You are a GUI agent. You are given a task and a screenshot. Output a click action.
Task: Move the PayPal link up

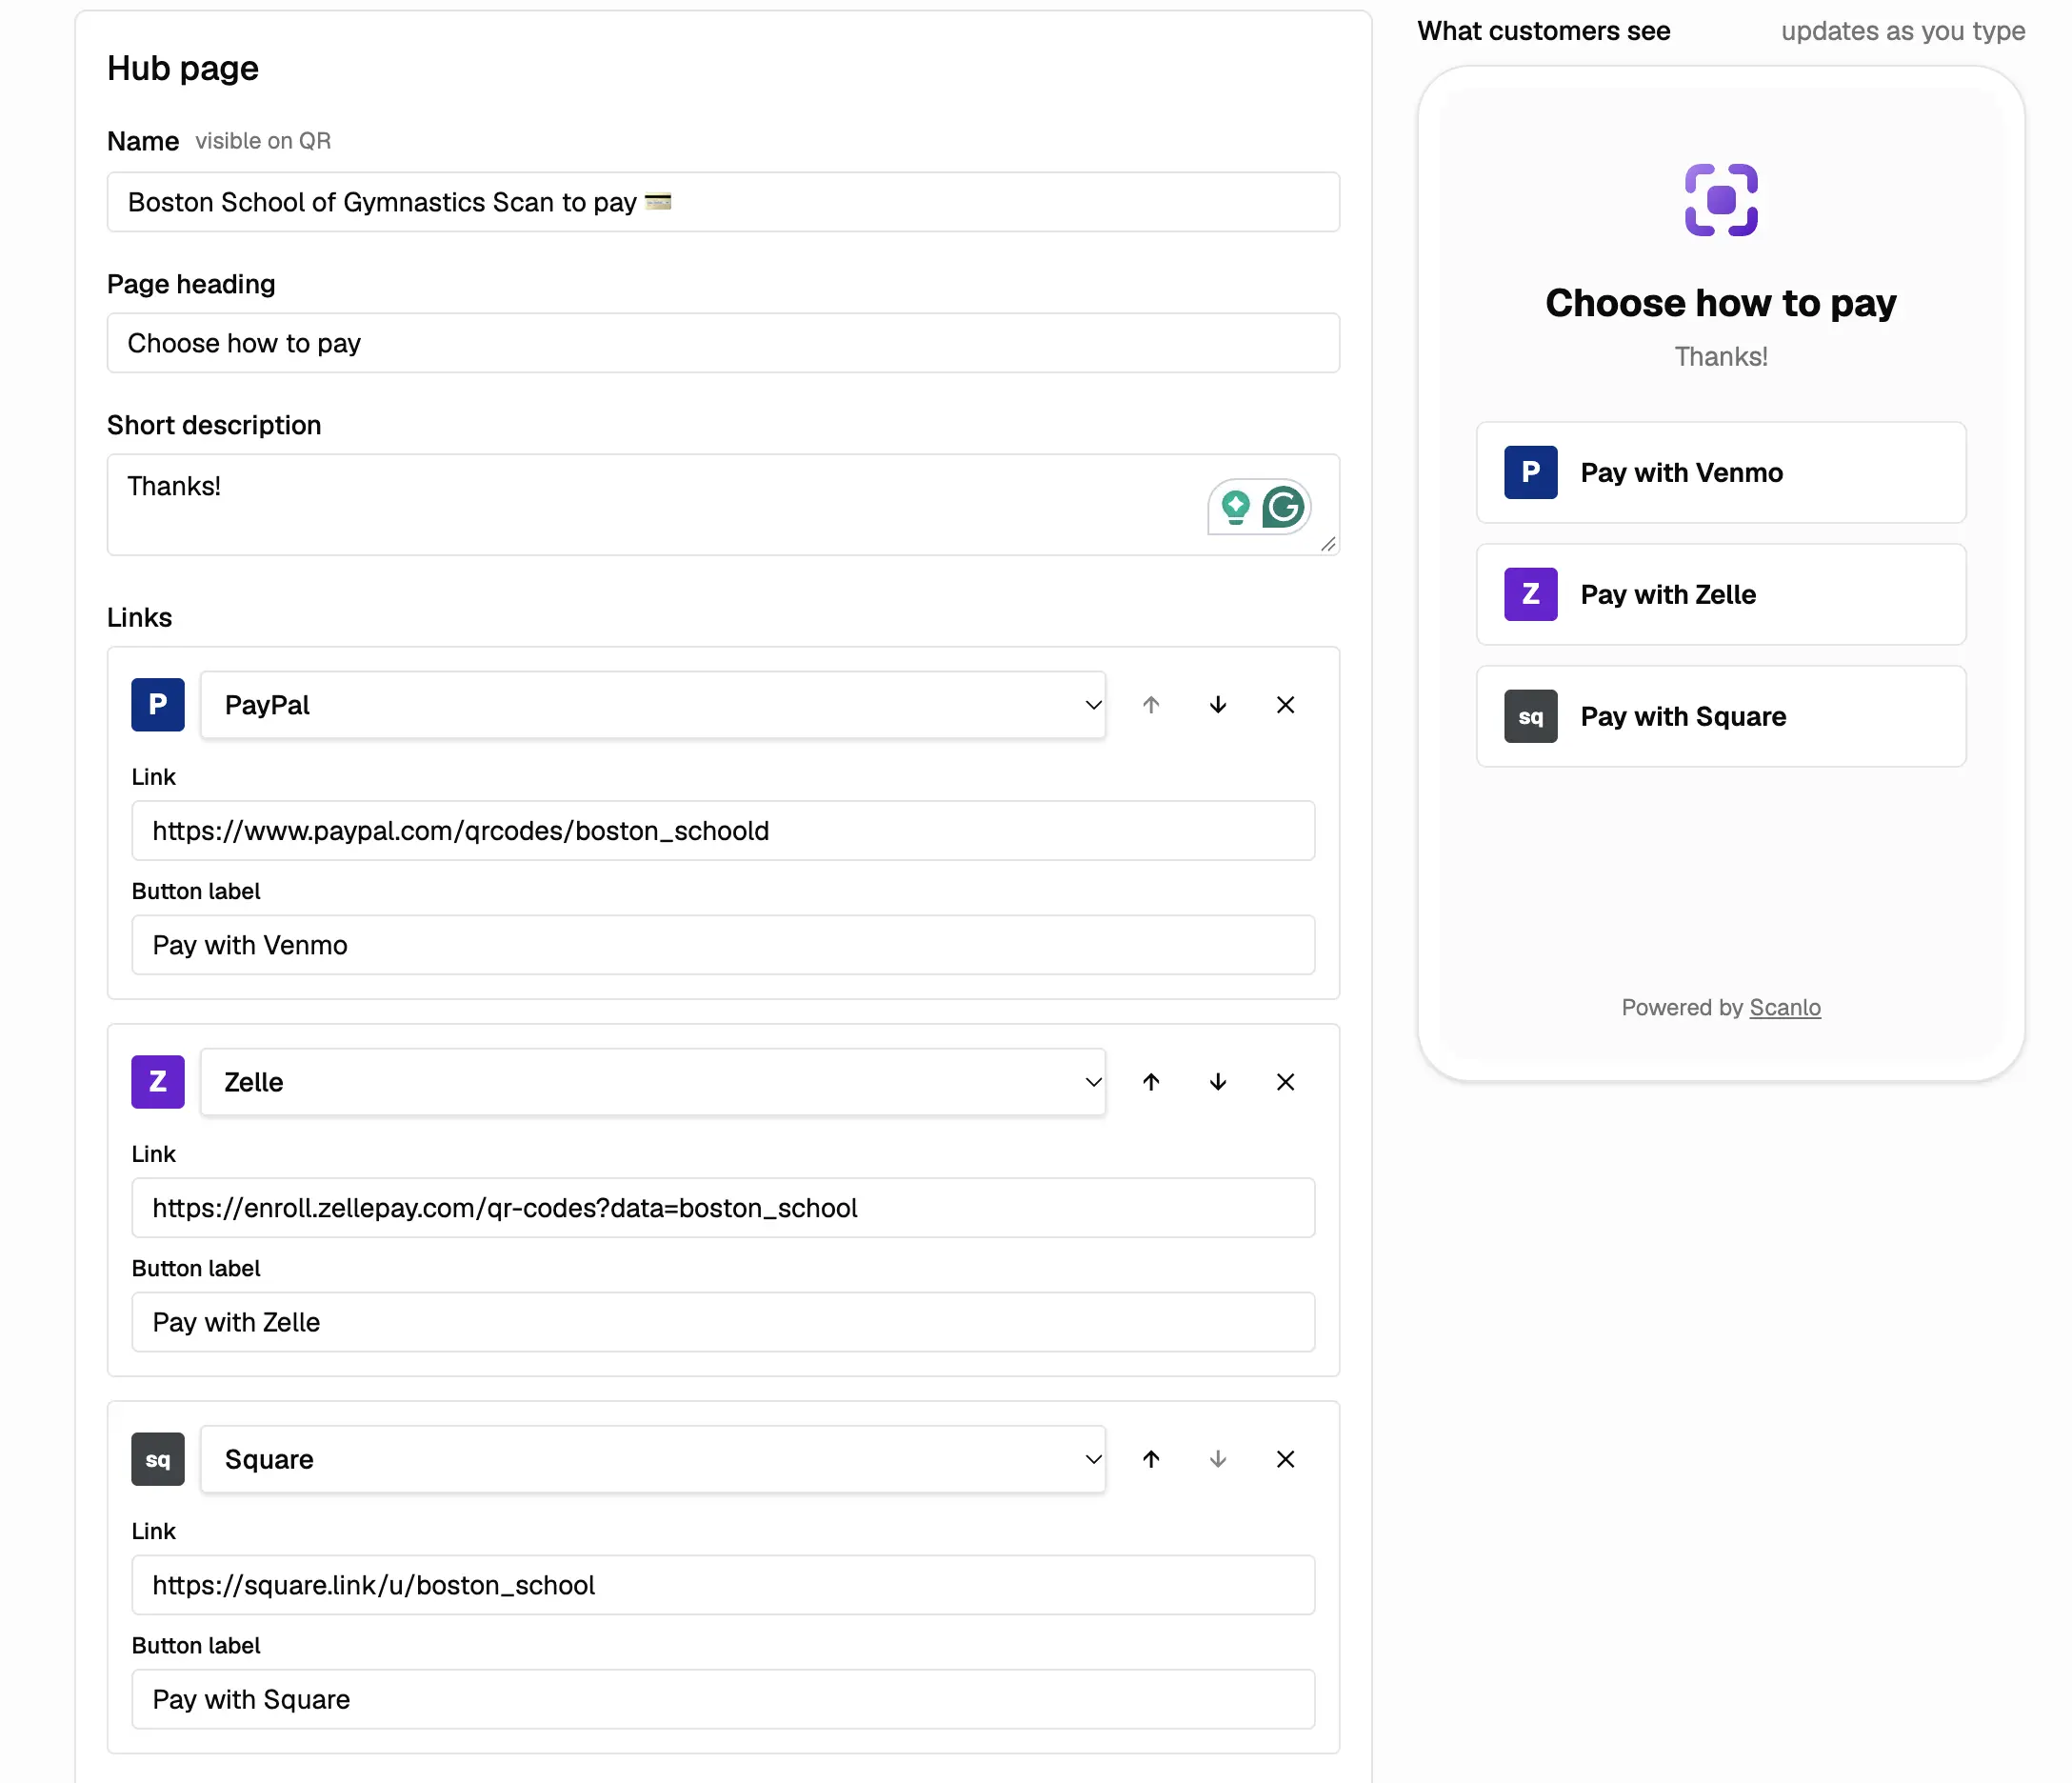(x=1151, y=705)
